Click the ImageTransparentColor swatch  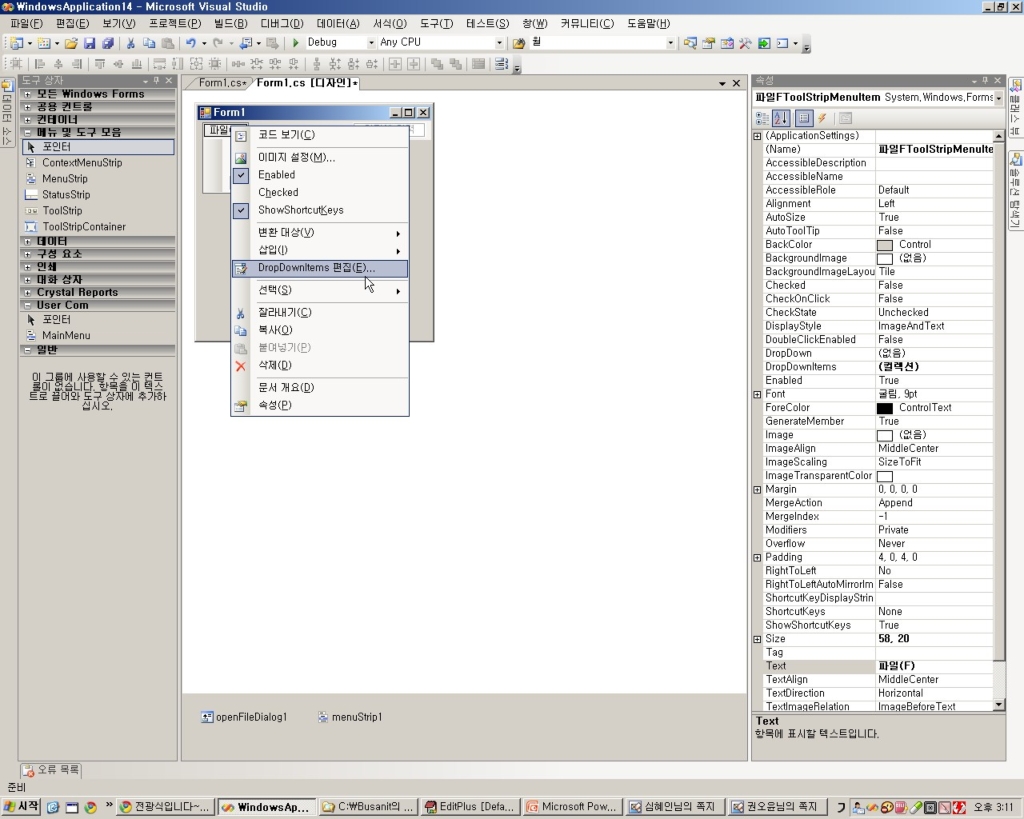tap(885, 476)
